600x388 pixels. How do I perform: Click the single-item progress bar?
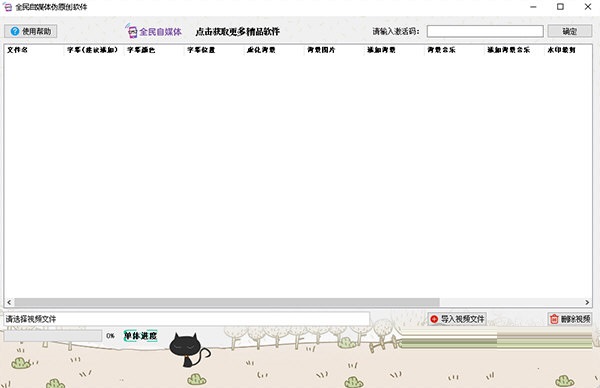tap(53, 336)
